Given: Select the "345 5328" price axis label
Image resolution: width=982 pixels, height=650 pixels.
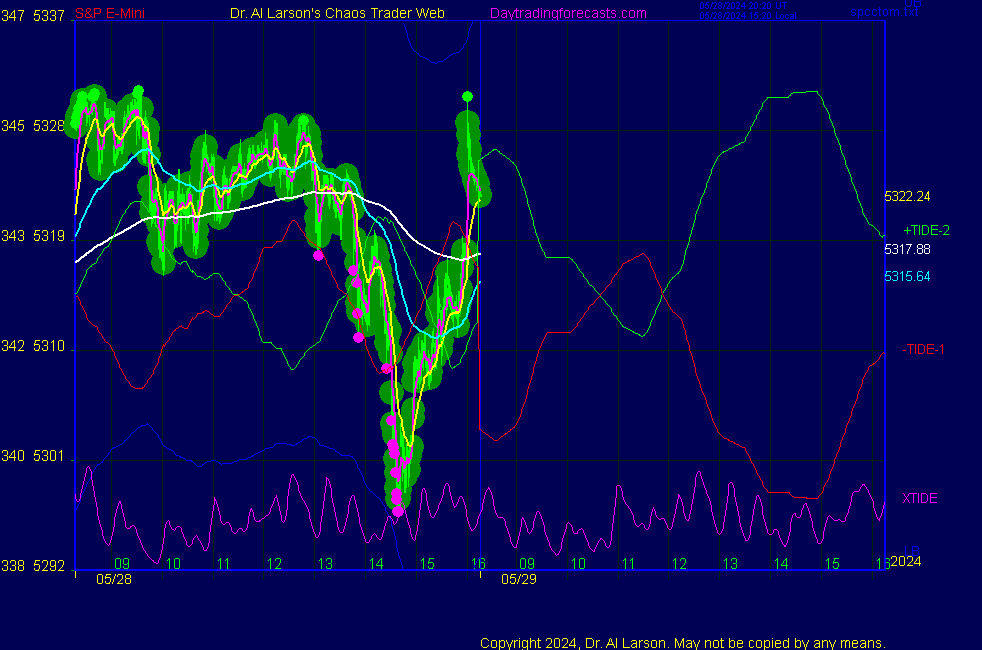Looking at the screenshot, I should coord(33,126).
